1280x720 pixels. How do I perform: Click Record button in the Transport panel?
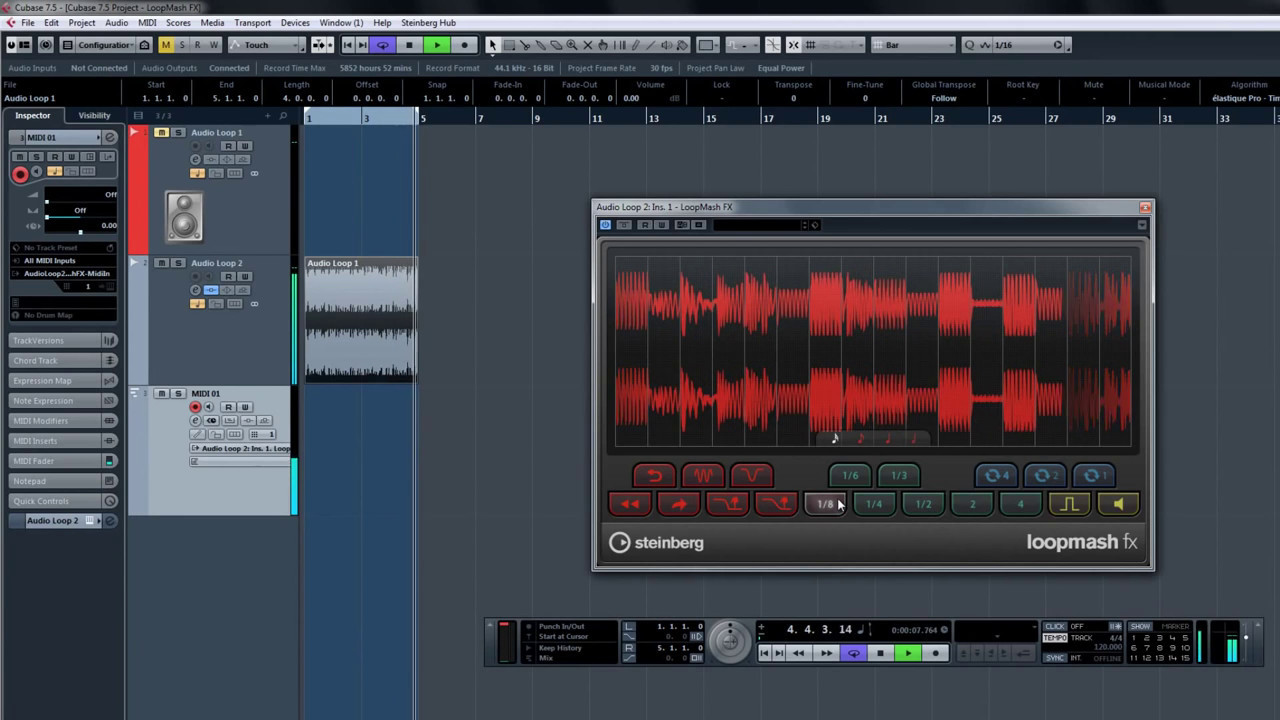click(x=935, y=654)
